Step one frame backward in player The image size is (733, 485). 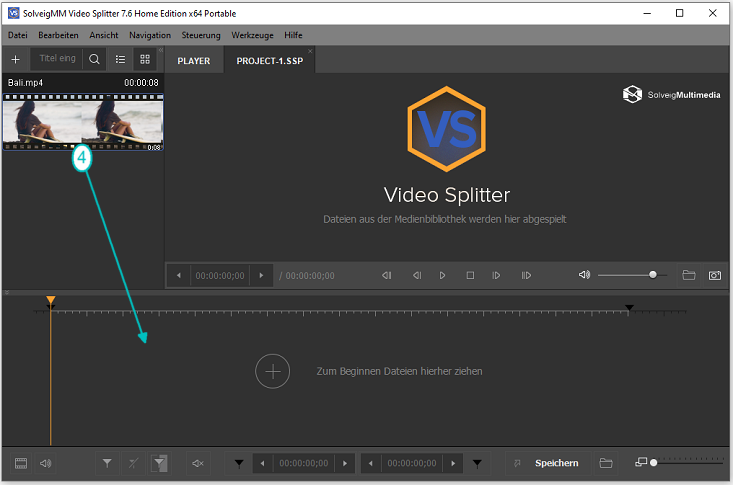[x=417, y=275]
